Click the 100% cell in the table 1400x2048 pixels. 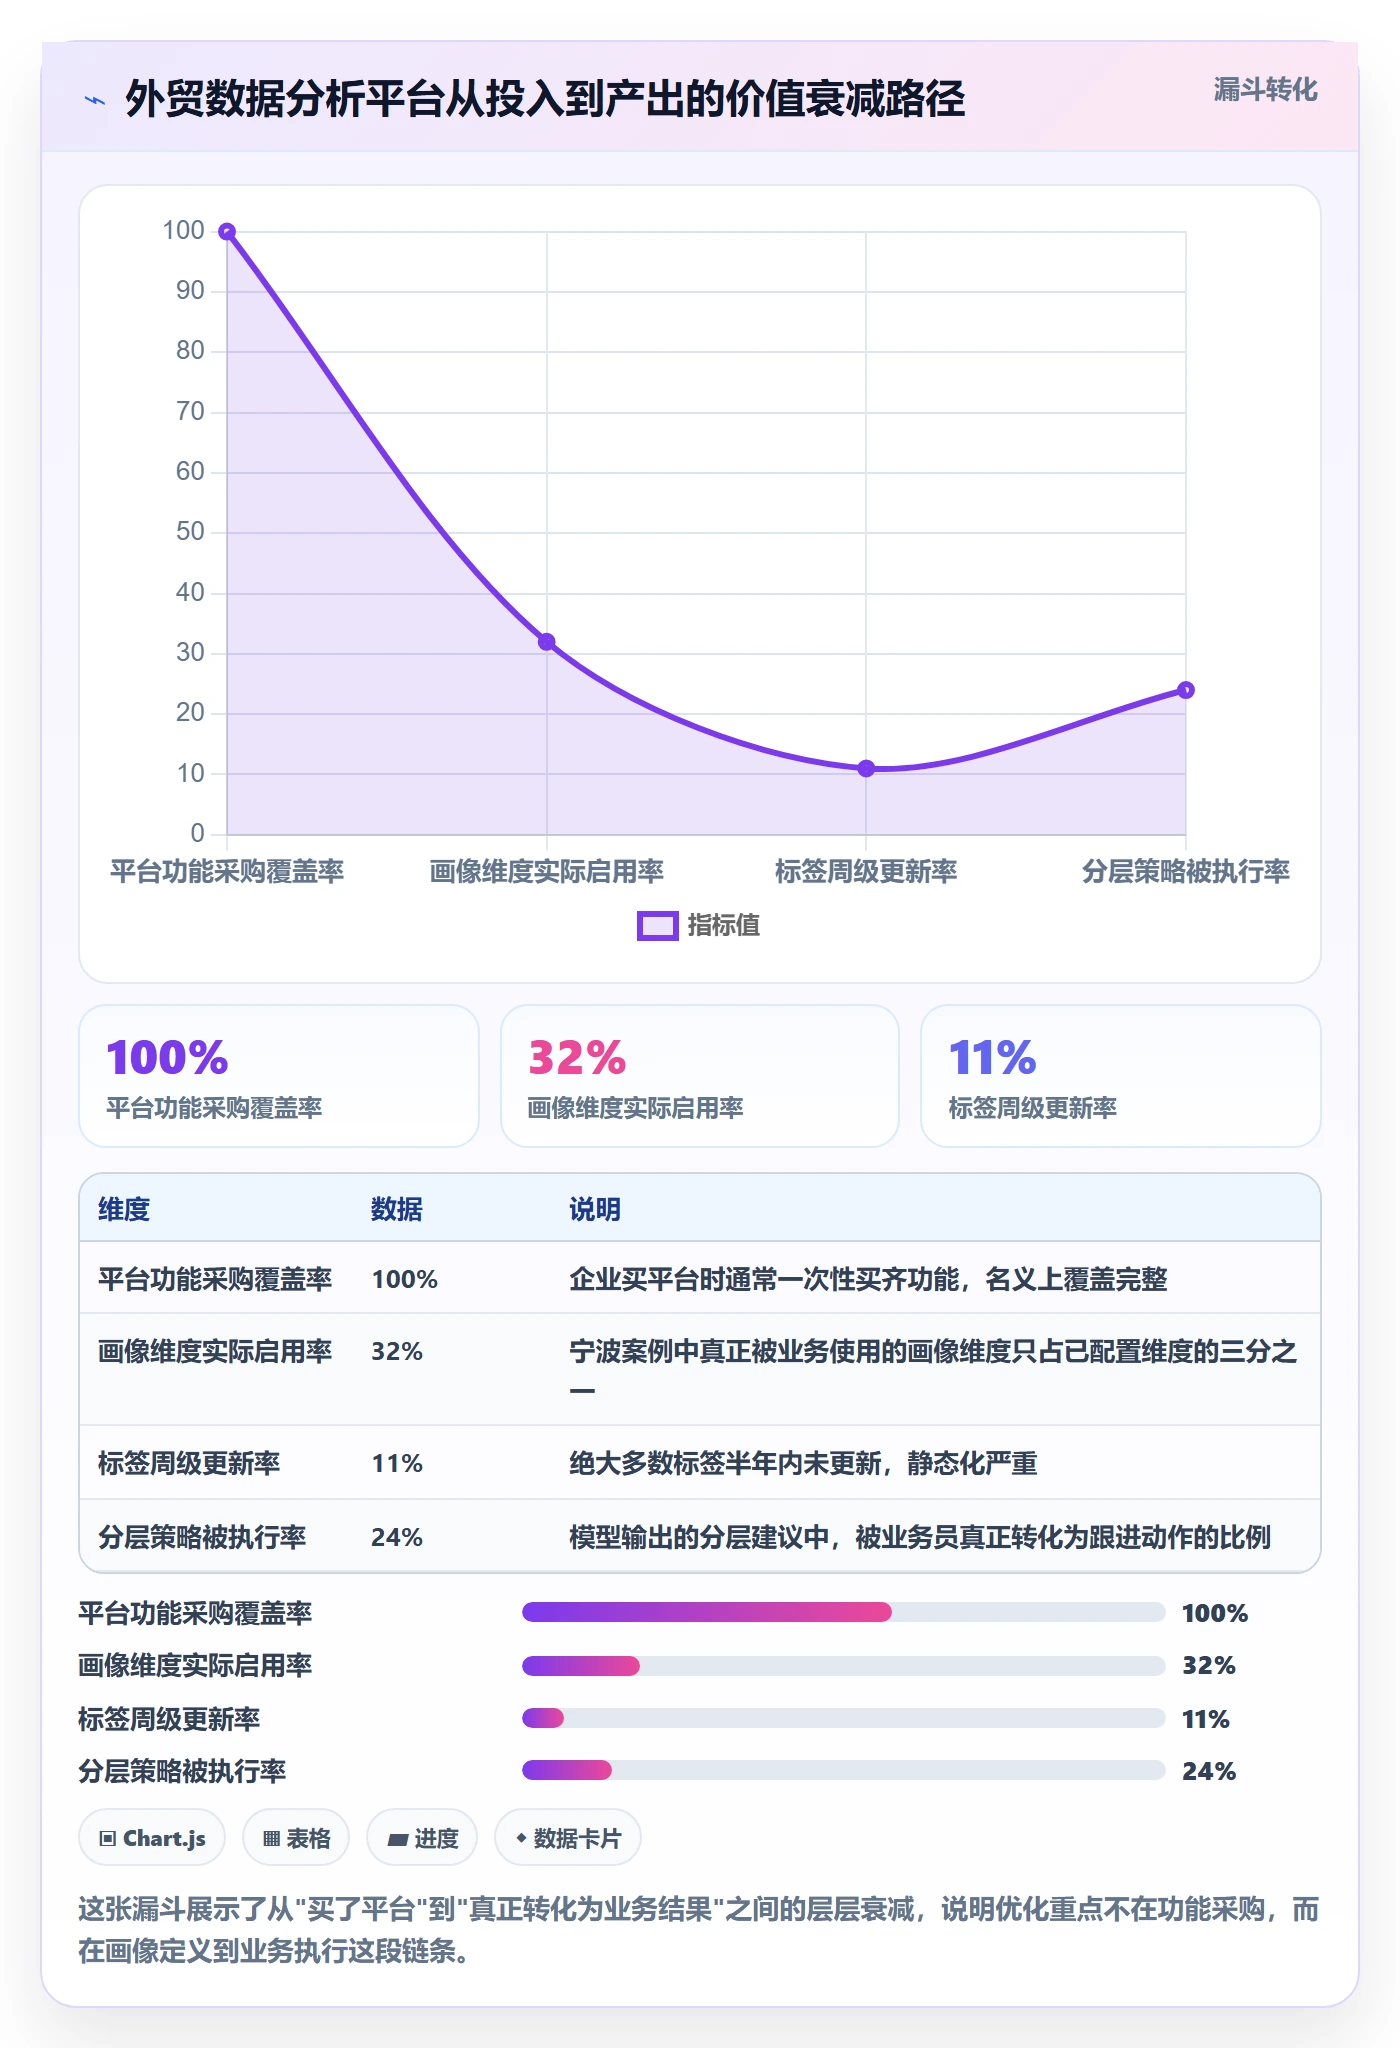point(405,1279)
